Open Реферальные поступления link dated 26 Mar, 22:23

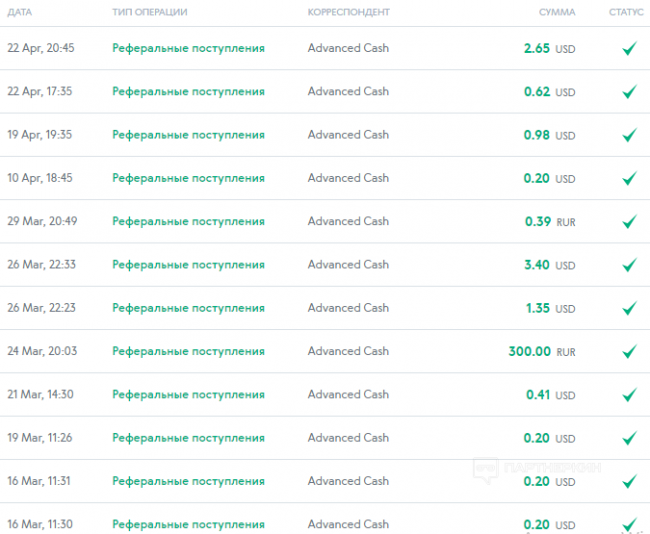[188, 308]
